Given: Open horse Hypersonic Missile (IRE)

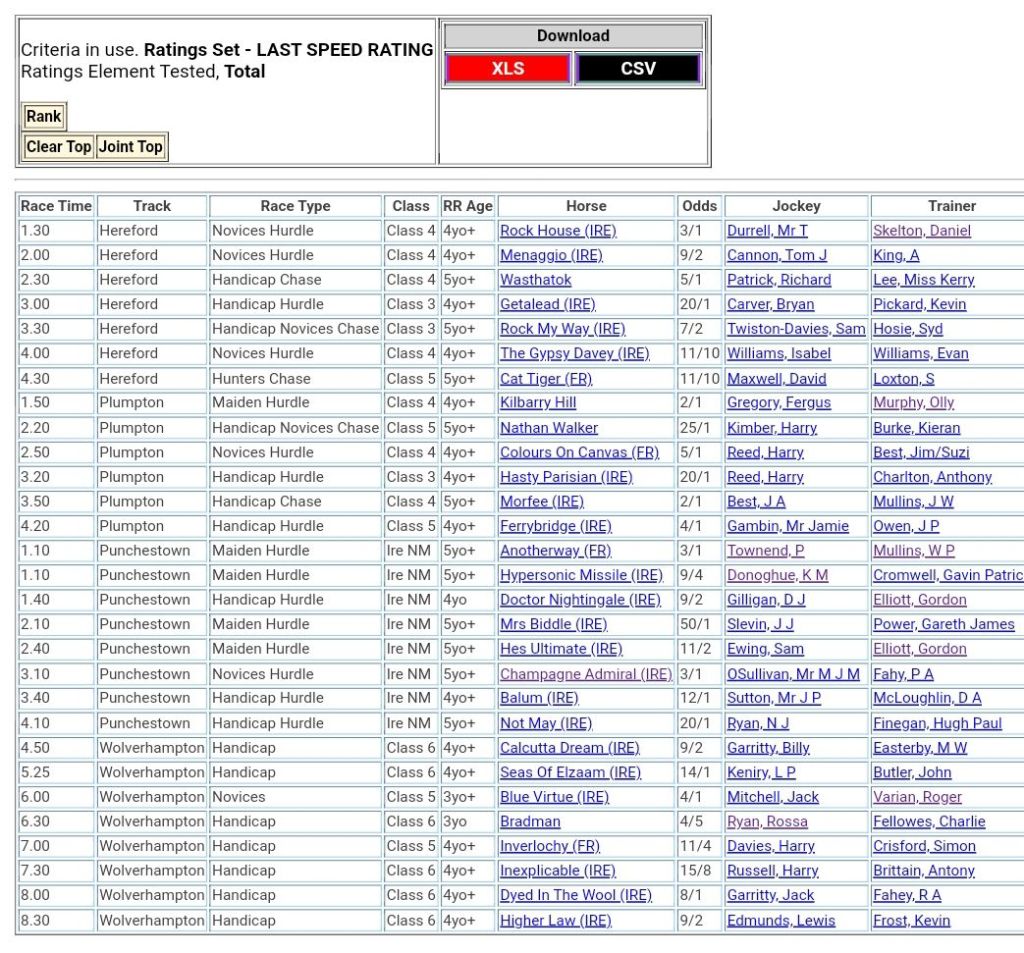Looking at the screenshot, I should 581,576.
